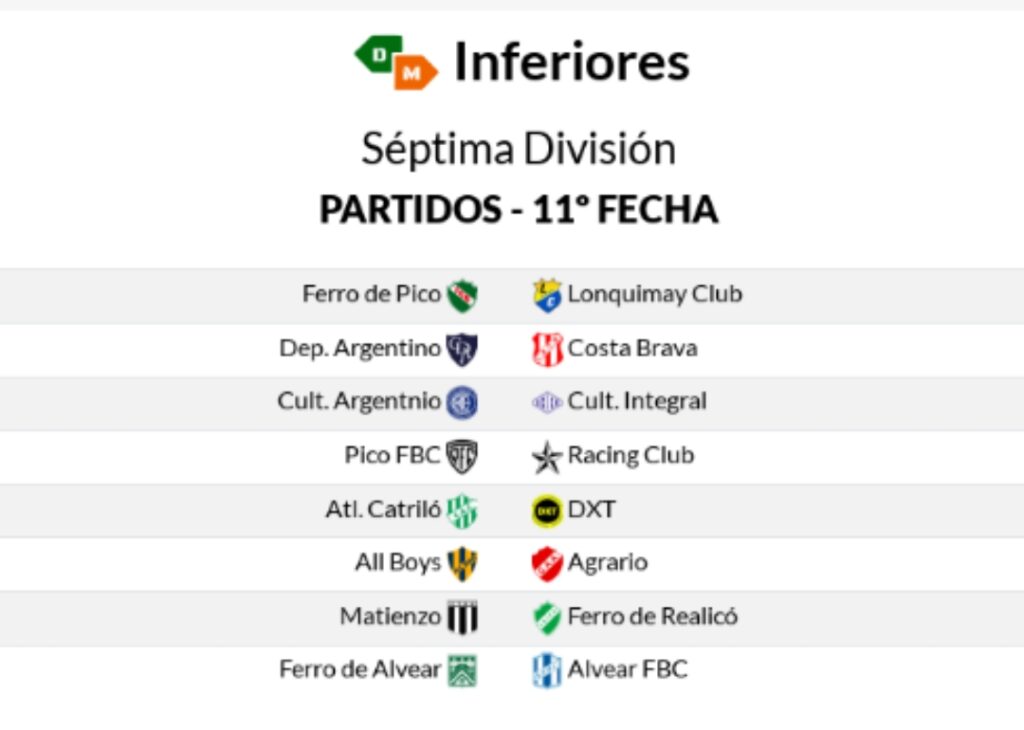Click the Ferro de Pico crest
Image resolution: width=1024 pixels, height=730 pixels.
462,295
